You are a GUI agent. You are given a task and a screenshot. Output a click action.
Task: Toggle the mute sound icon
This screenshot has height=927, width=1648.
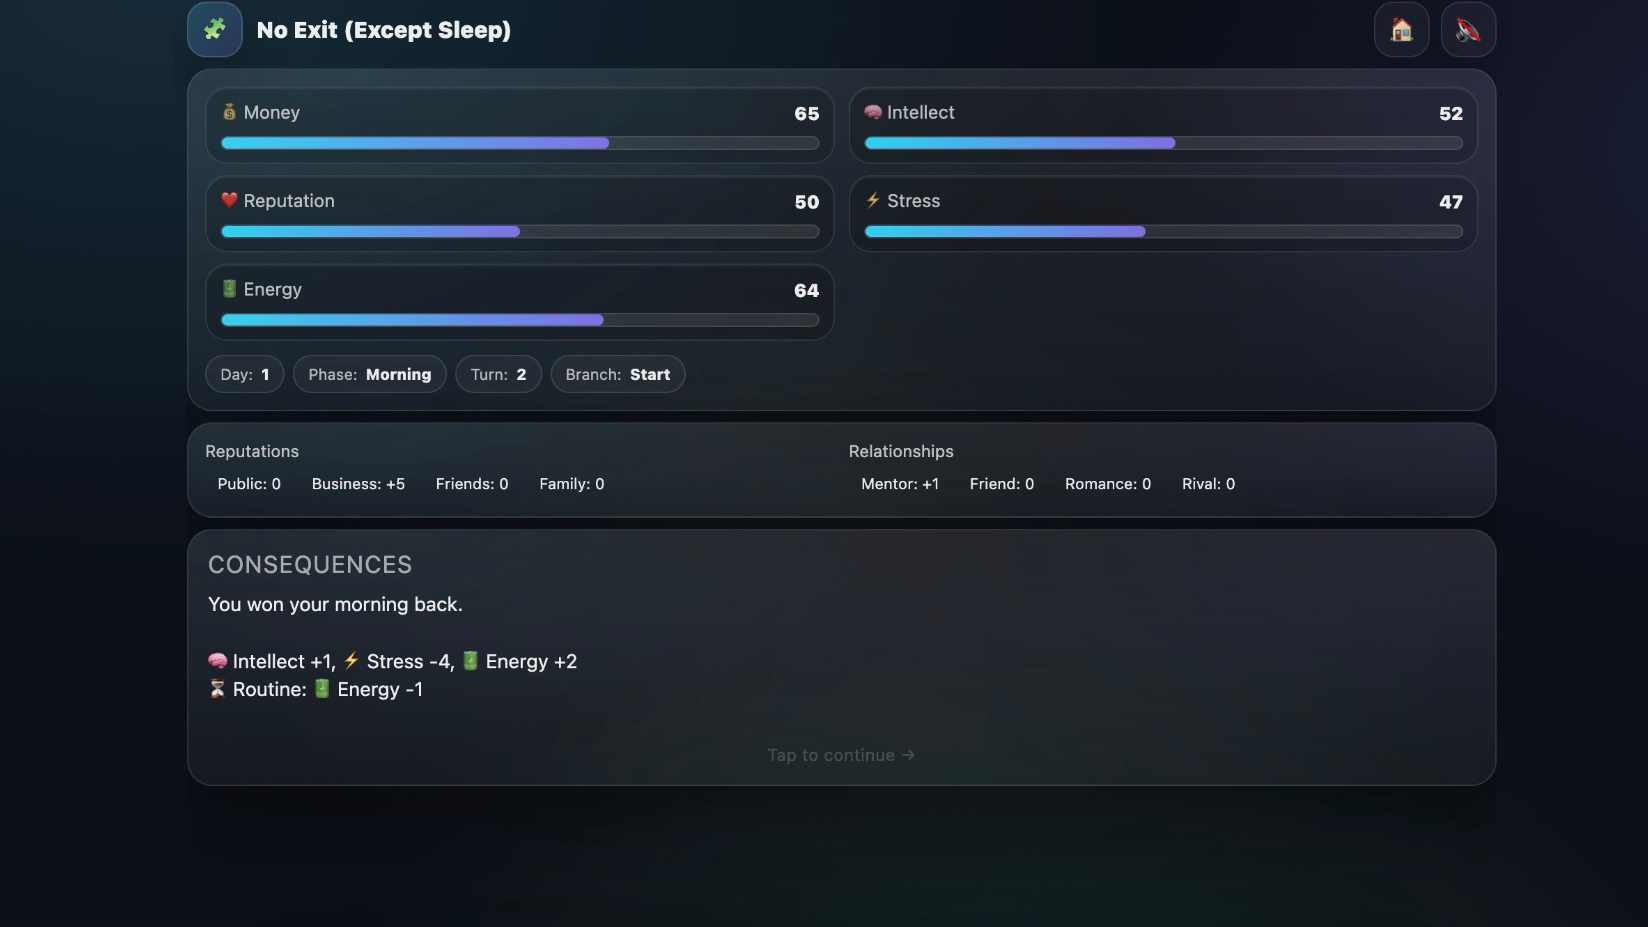pyautogui.click(x=1467, y=30)
